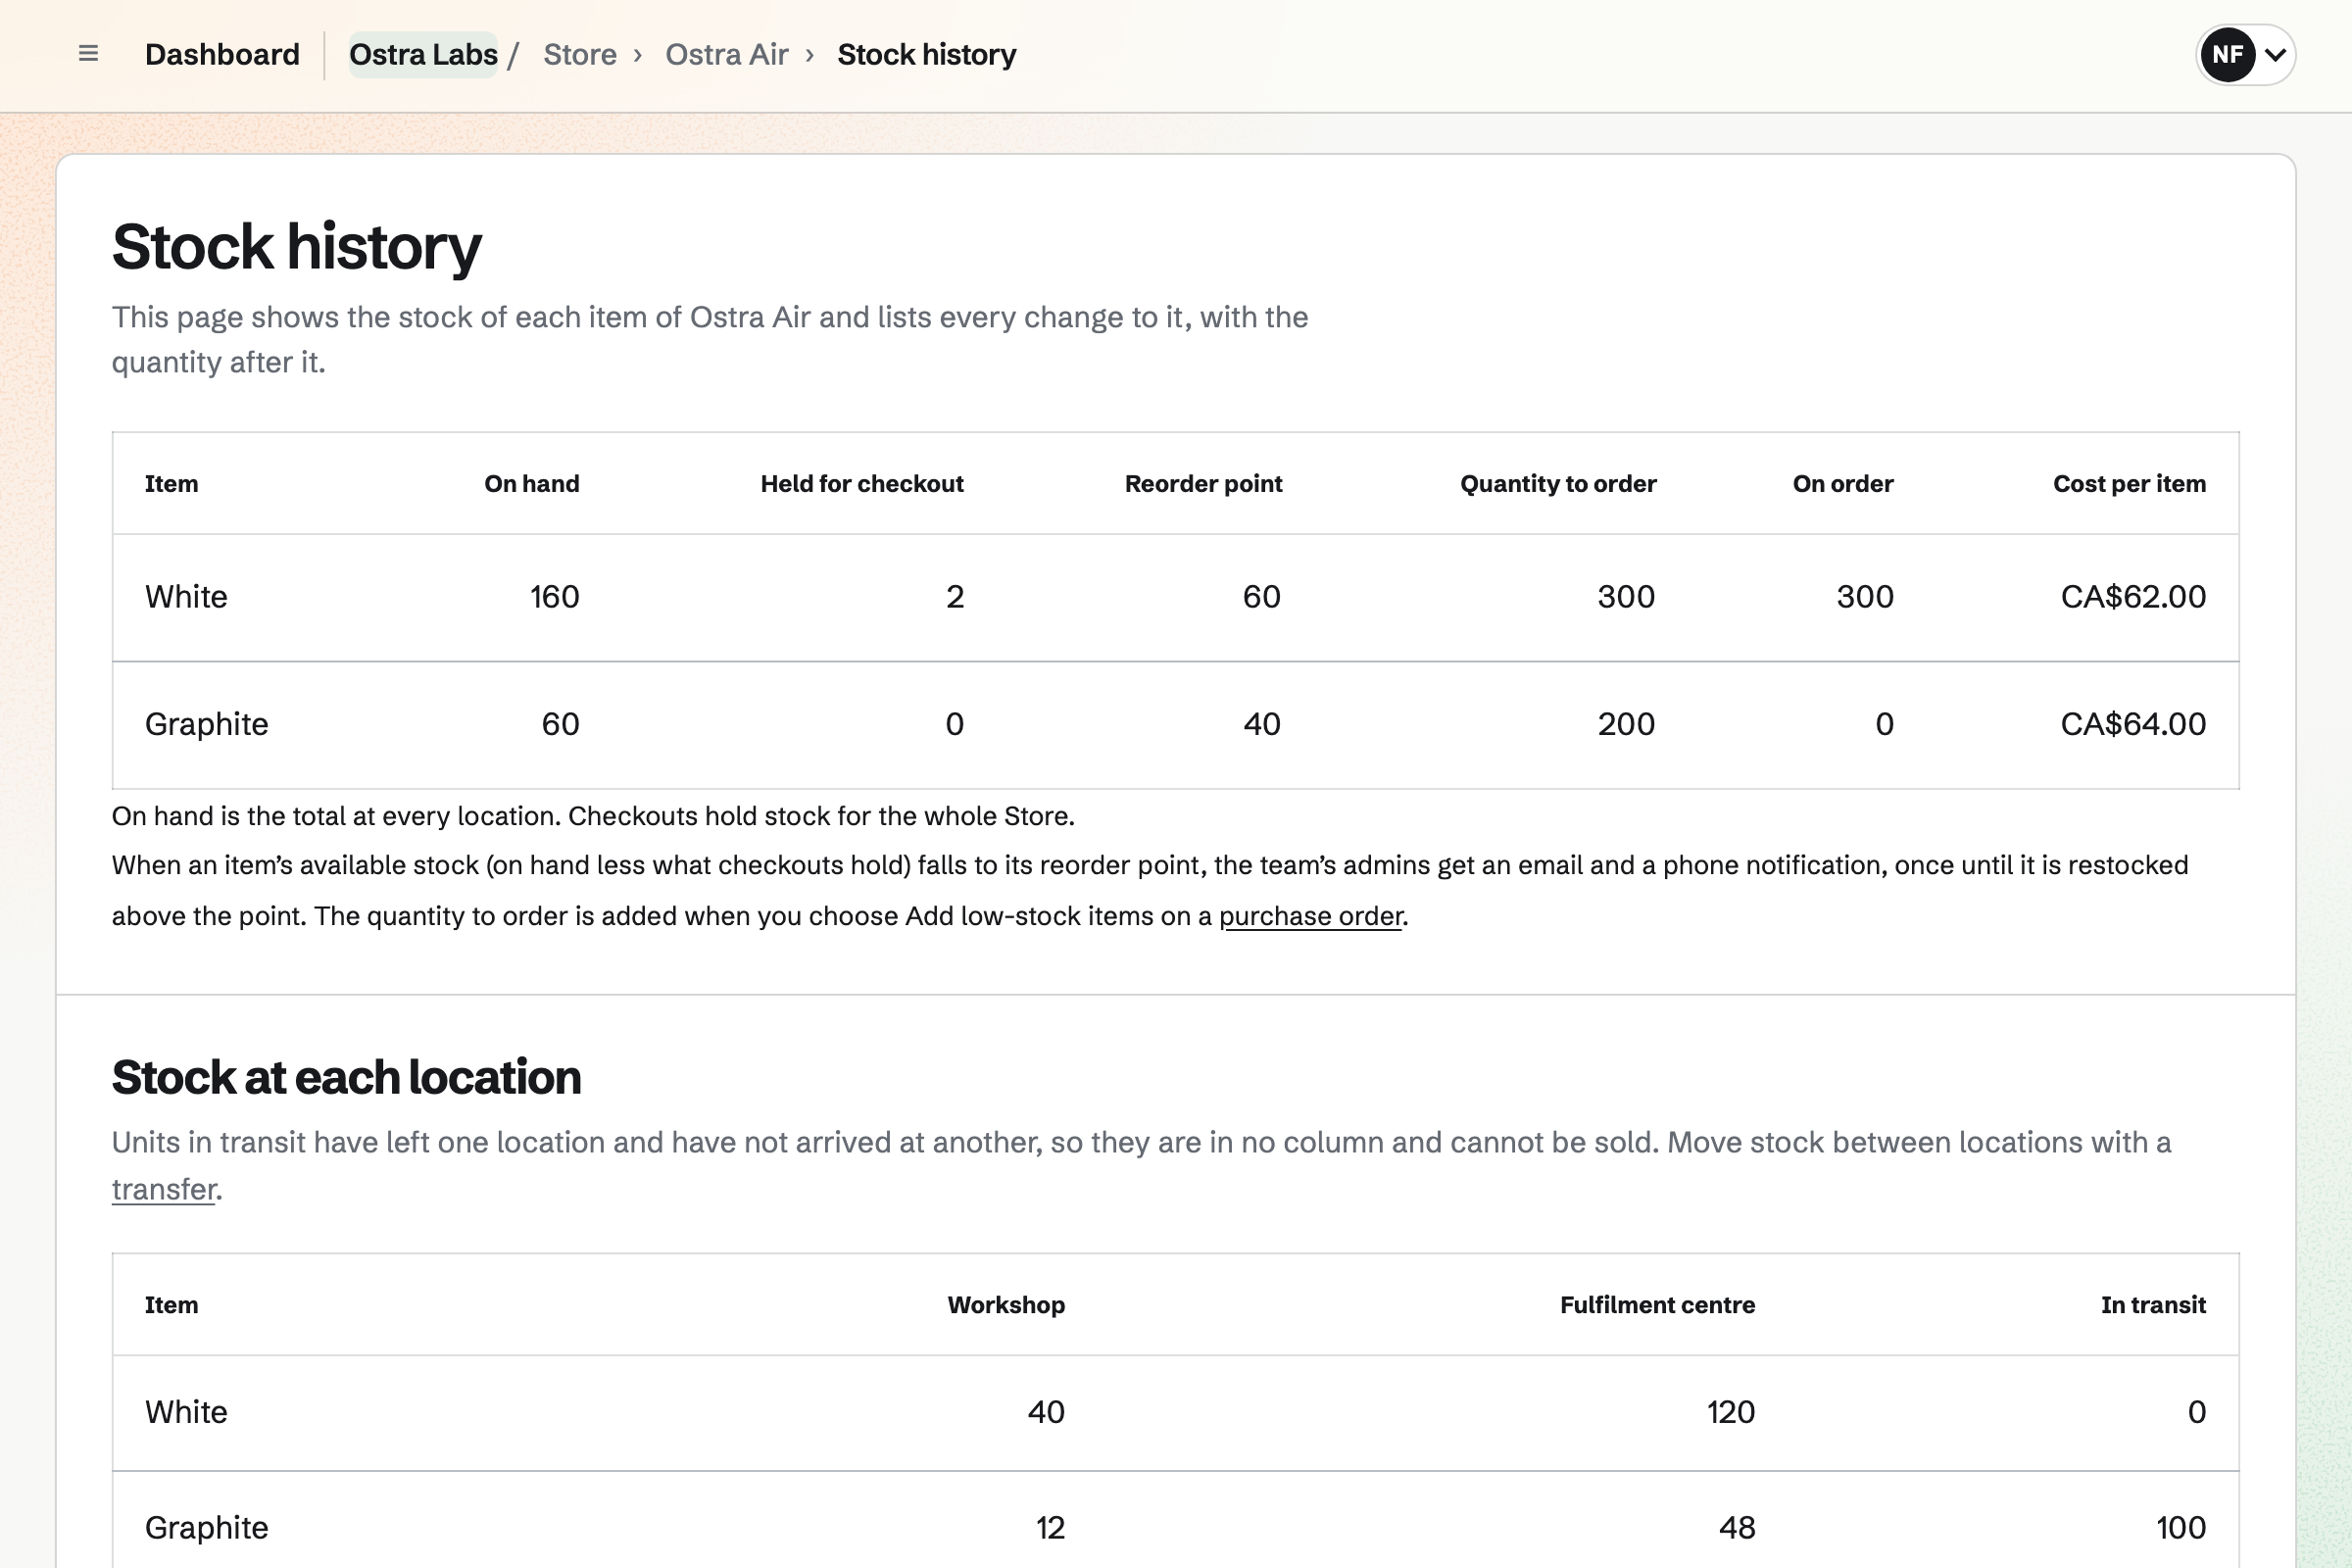Open the NF account dropdown
This screenshot has height=1568, width=2352.
(2245, 54)
